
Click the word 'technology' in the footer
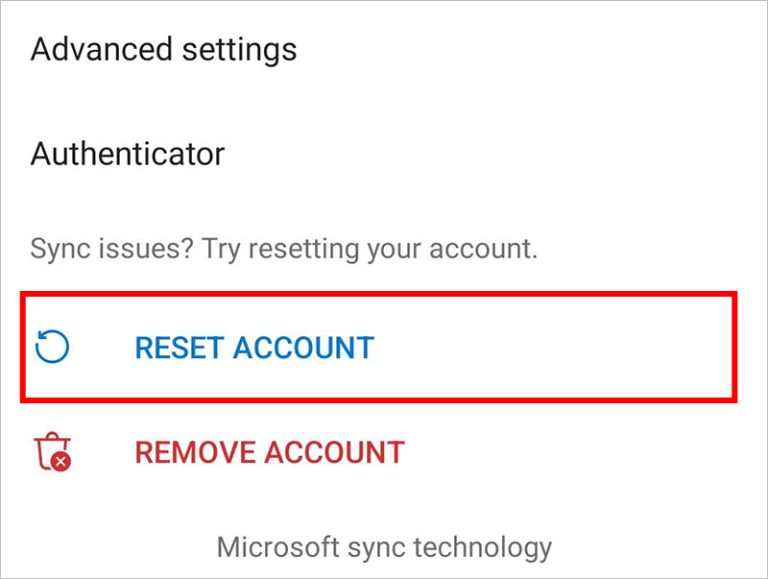483,549
